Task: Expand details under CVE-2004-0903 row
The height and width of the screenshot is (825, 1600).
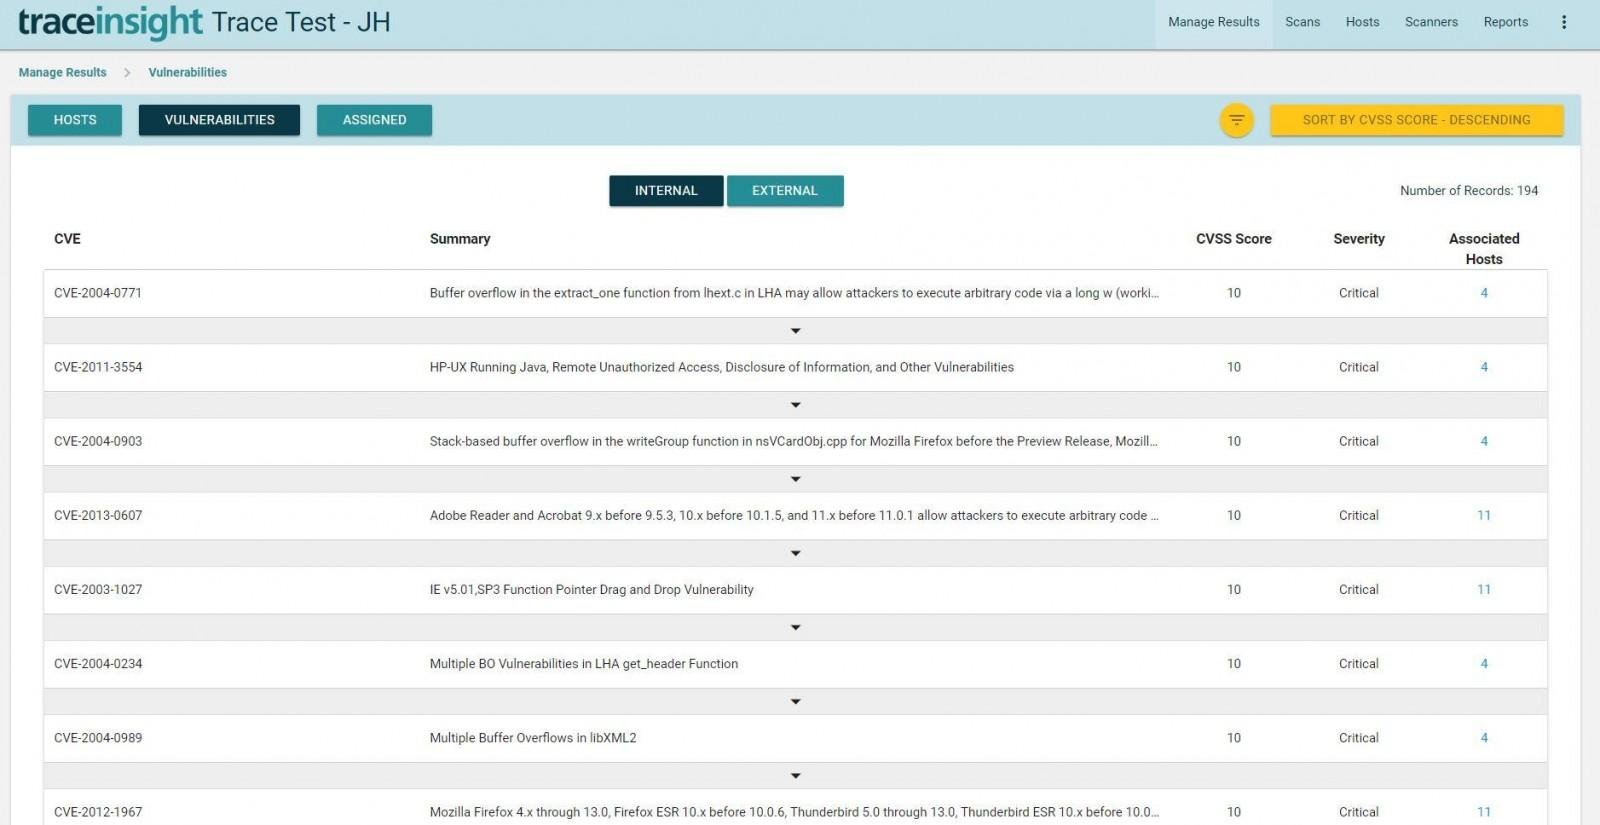Action: click(x=795, y=479)
